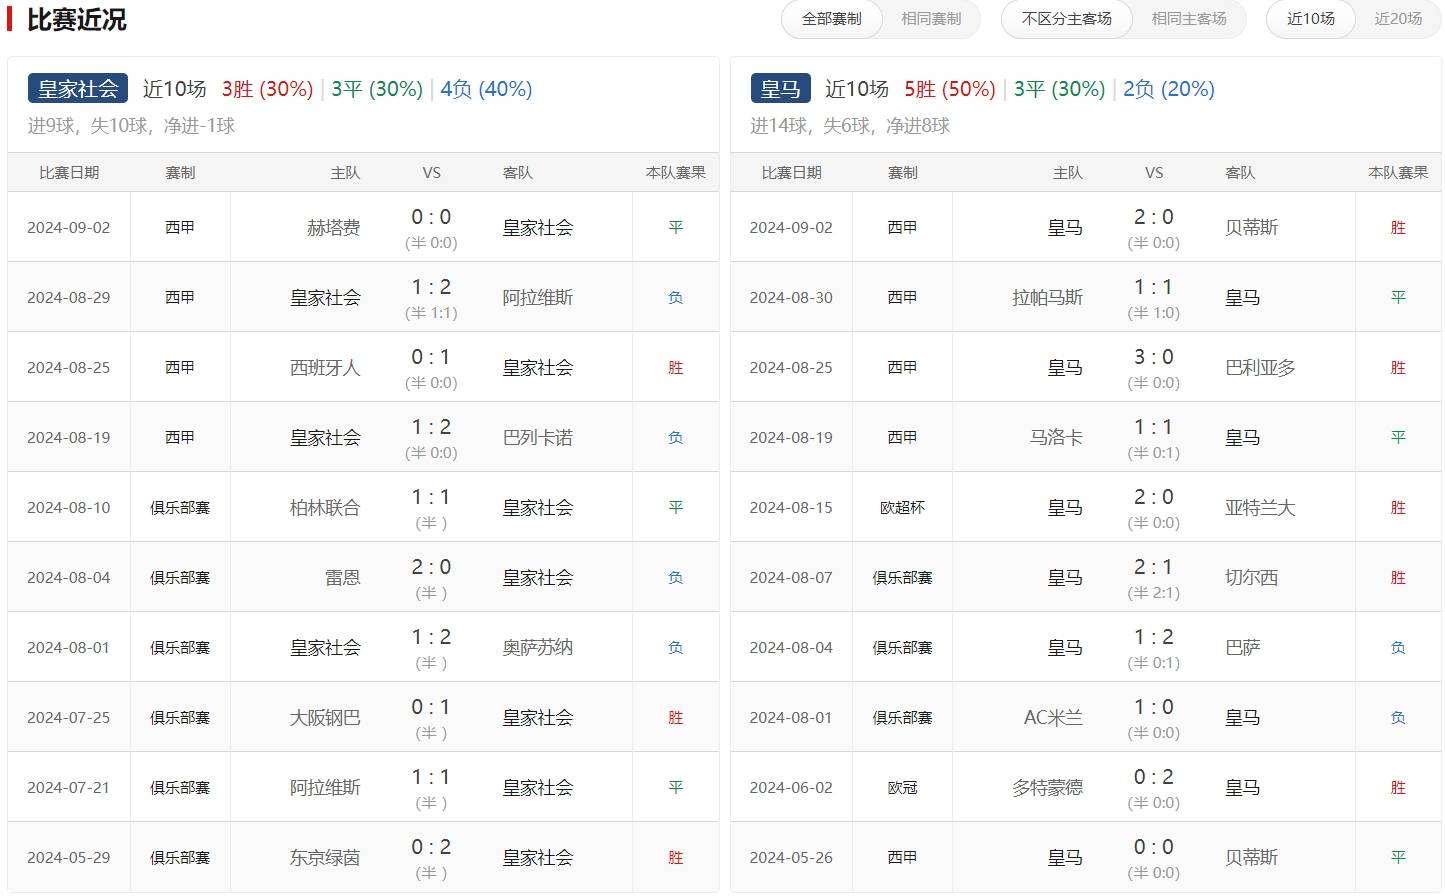This screenshot has height=896, width=1445.
Task: Switch to 相同赛制 filter
Action: (931, 19)
